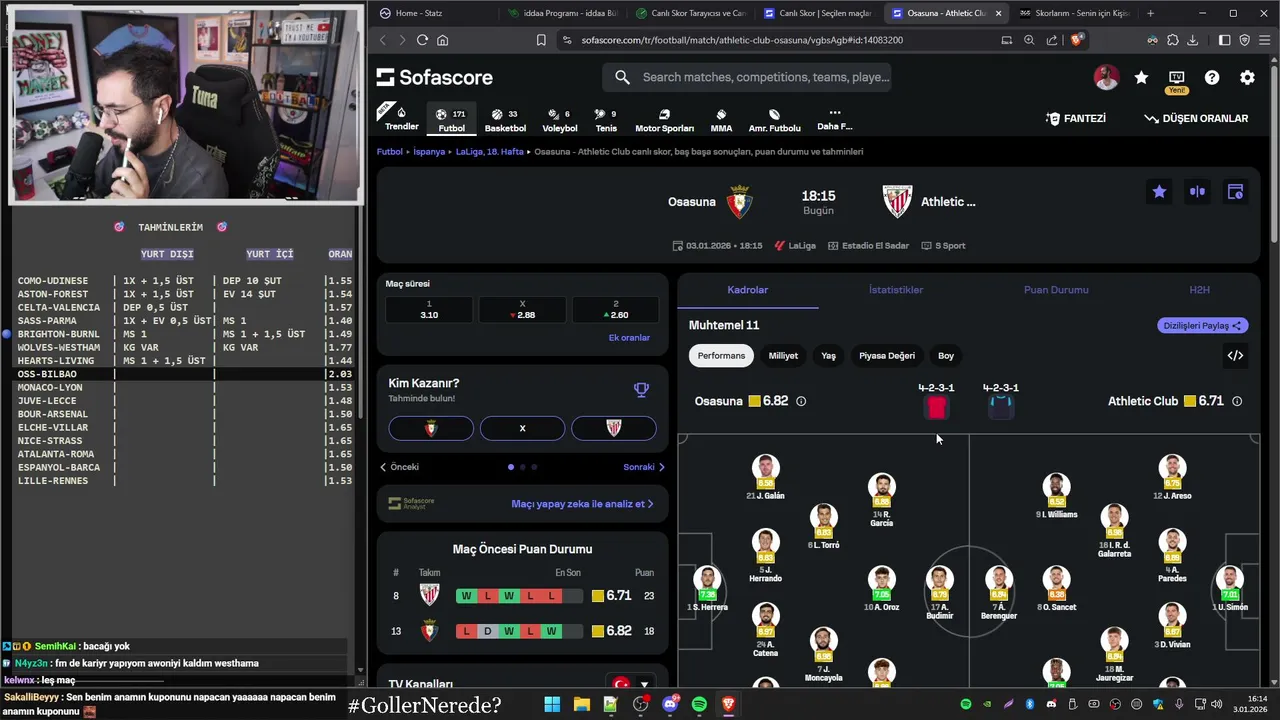Viewport: 1280px width, 720px height.
Task: Open the Kadrolar tab
Action: (747, 290)
